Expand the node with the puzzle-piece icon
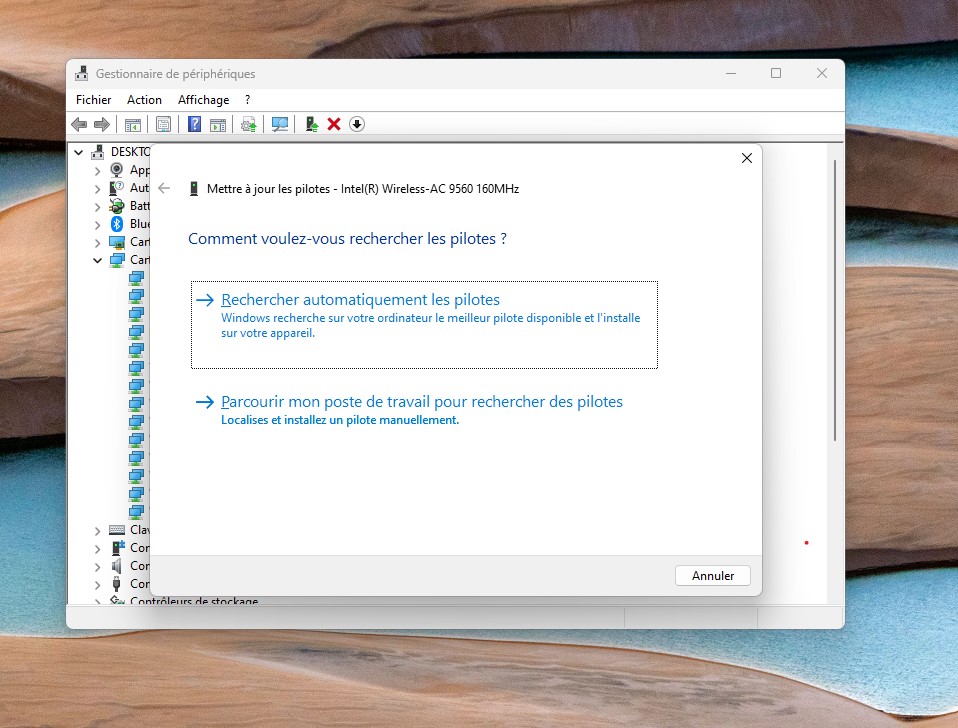The height and width of the screenshot is (728, 958). 97,549
